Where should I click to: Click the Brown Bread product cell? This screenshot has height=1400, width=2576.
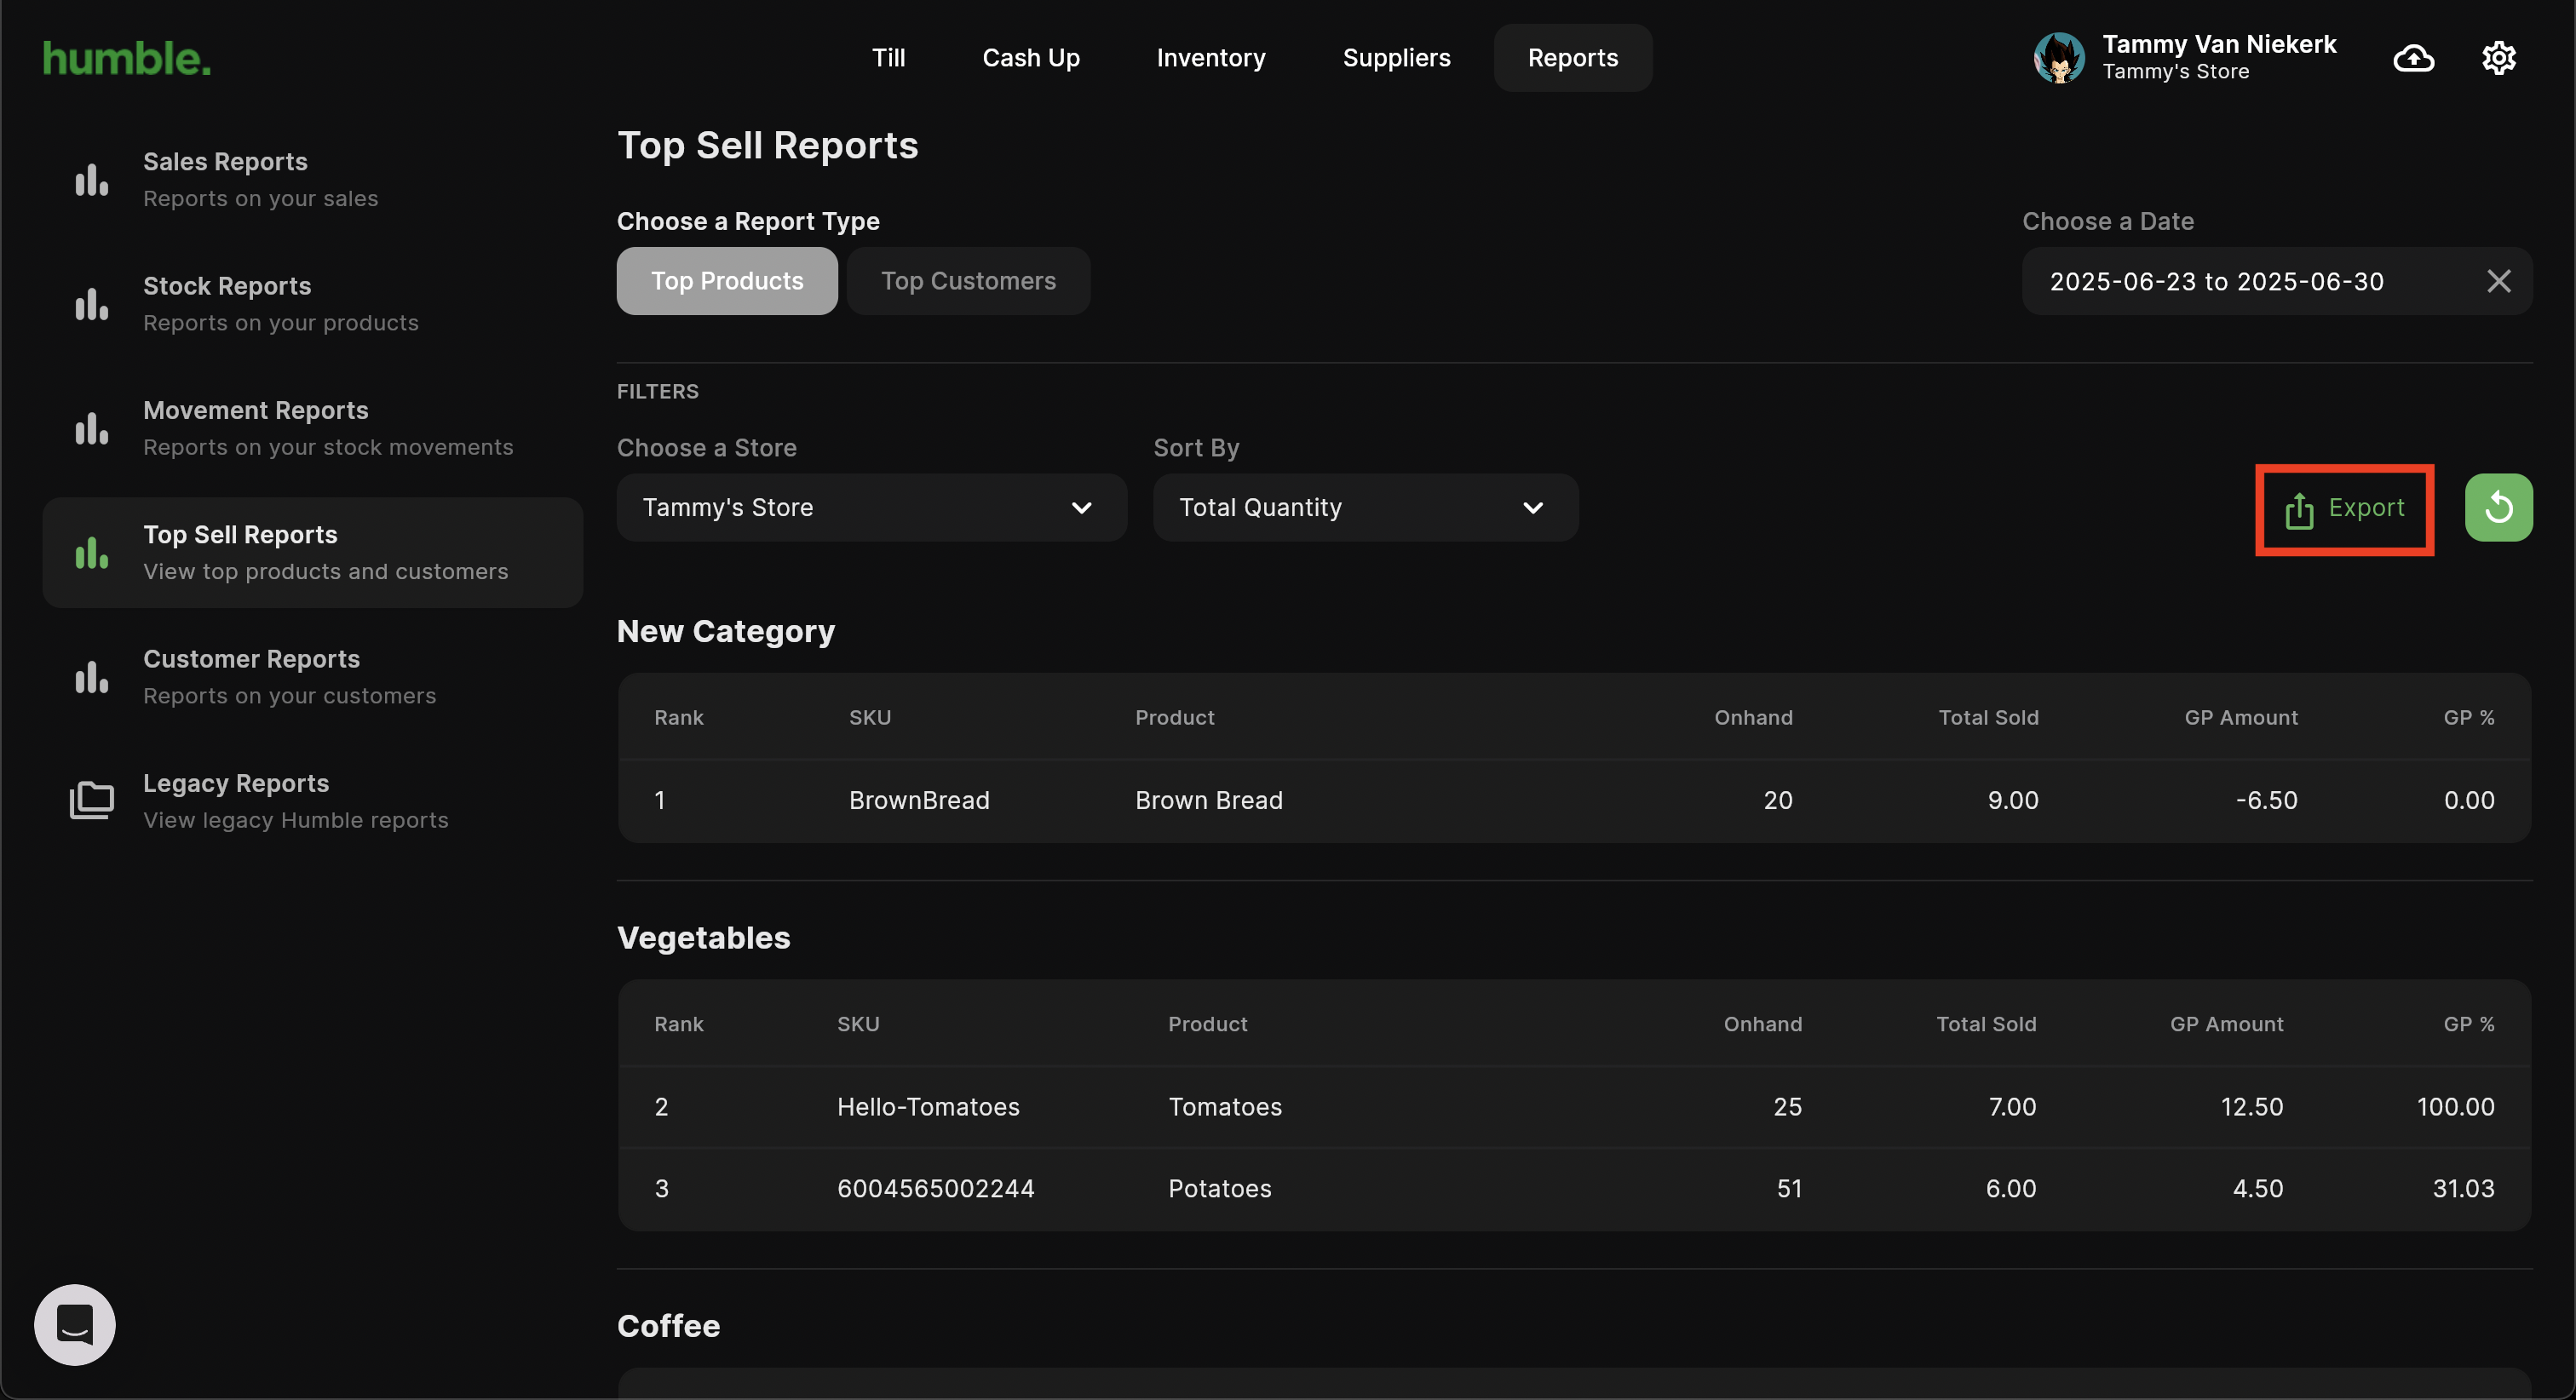pyautogui.click(x=1208, y=800)
